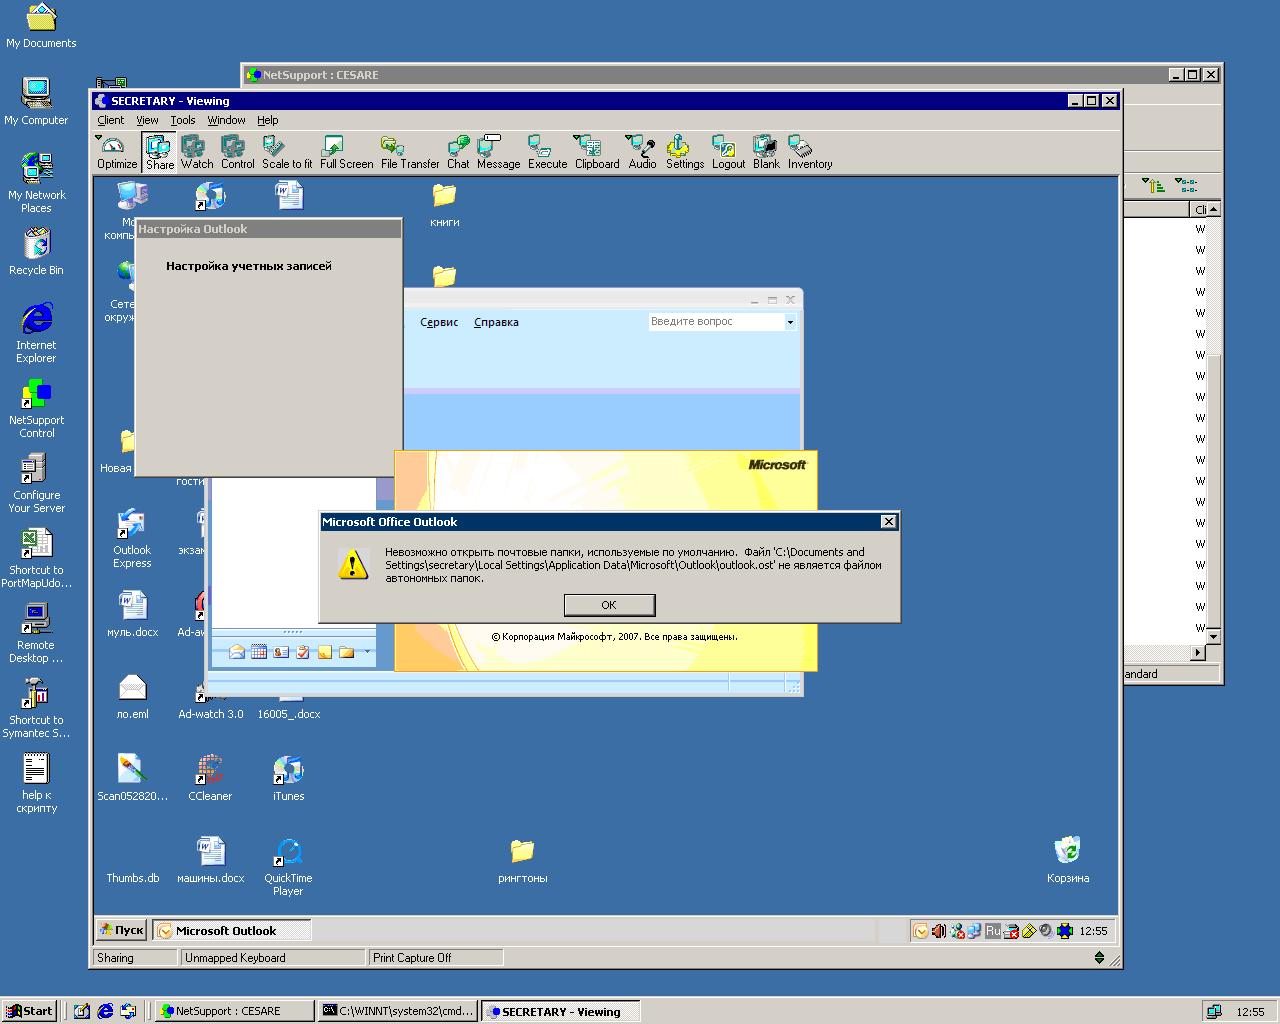Send a Message to the client
Viewport: 1280px width, 1024px height.
(x=498, y=152)
